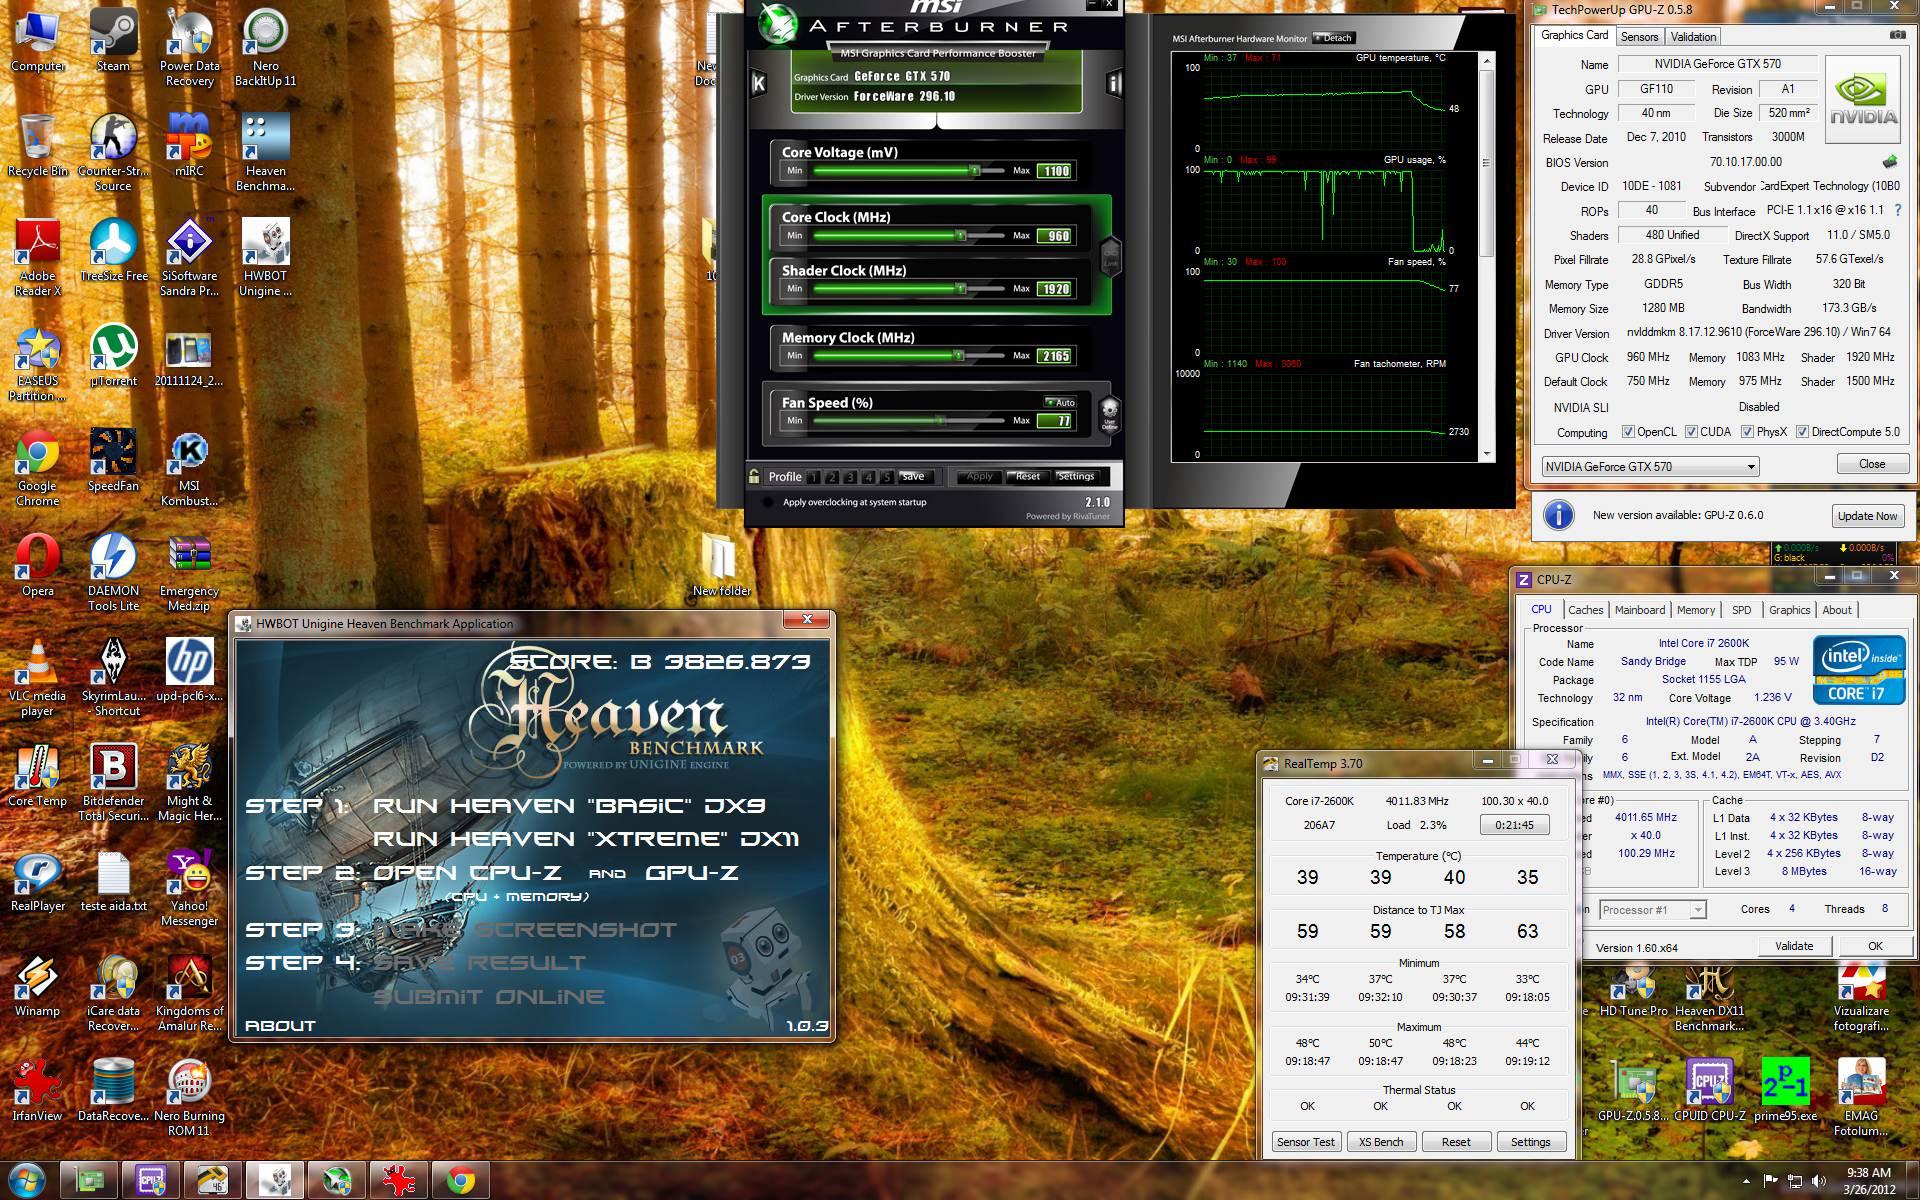Click Update Now in GPU-Z notice
The height and width of the screenshot is (1200, 1920).
[x=1866, y=516]
